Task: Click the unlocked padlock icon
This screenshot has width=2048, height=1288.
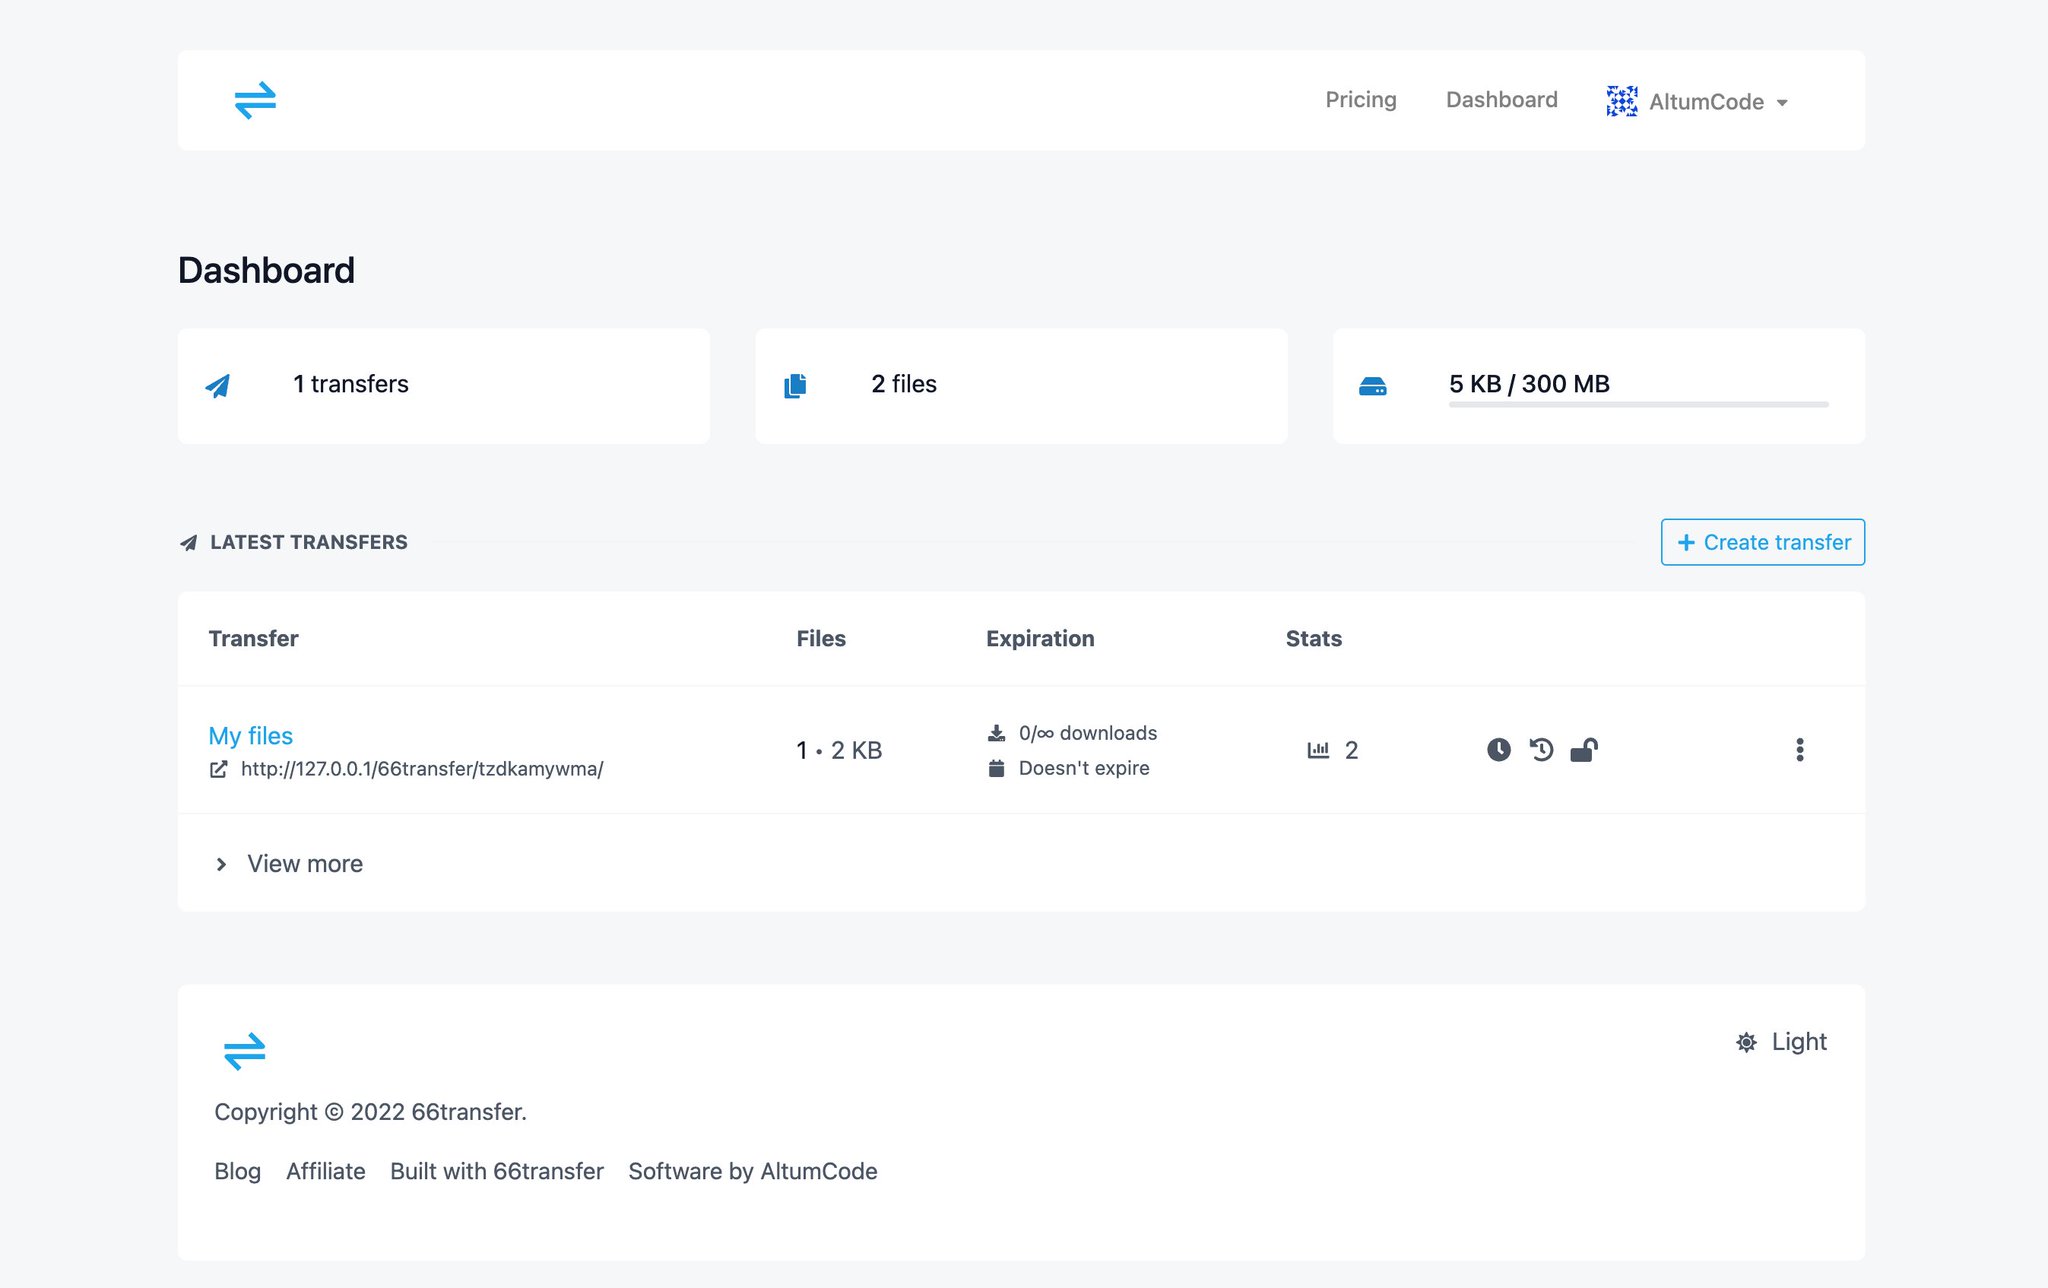Action: click(1584, 750)
